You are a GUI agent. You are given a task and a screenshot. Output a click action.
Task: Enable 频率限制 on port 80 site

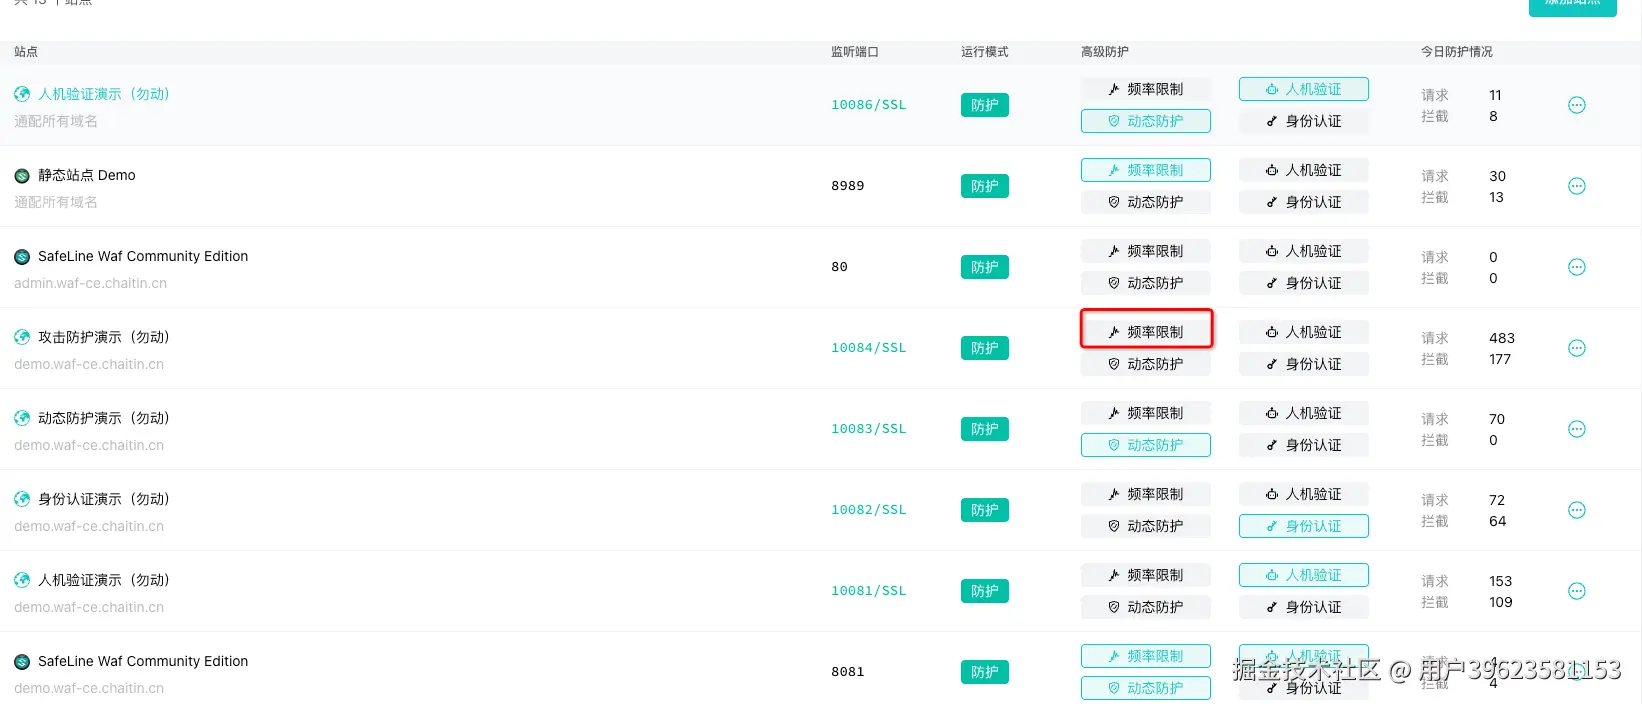pyautogui.click(x=1146, y=251)
